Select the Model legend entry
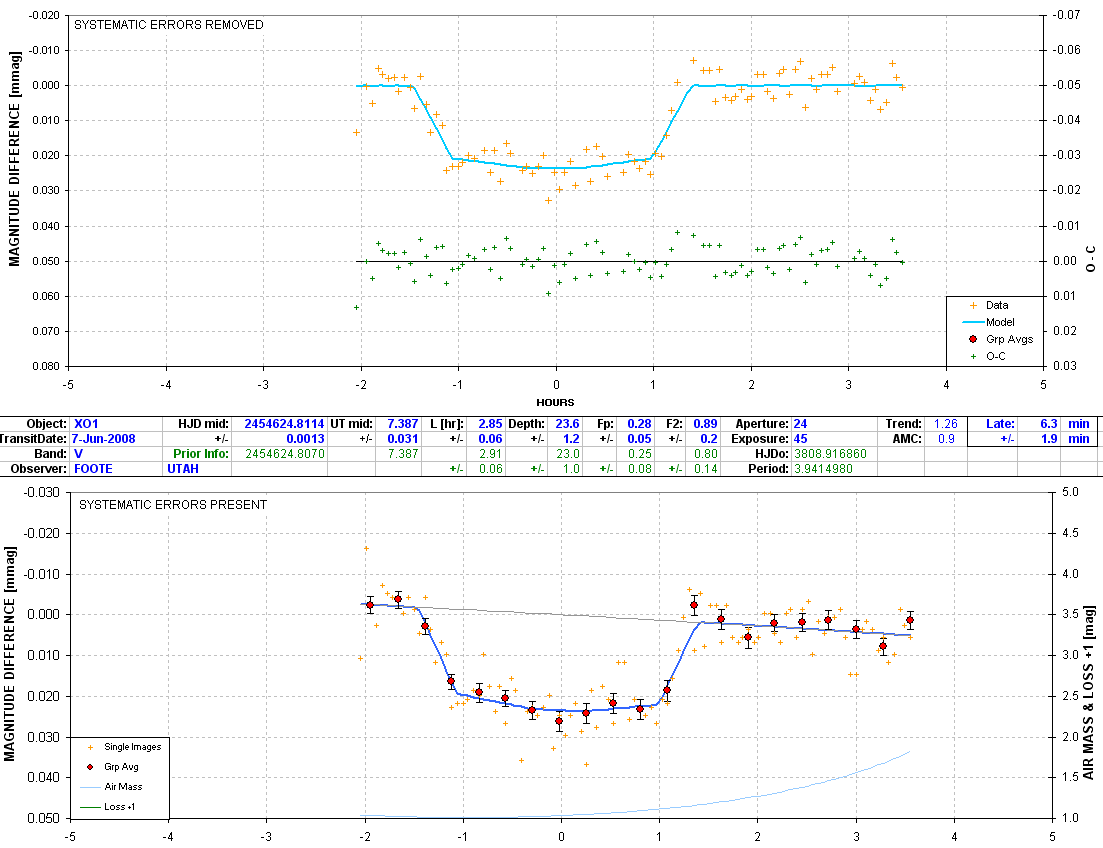The width and height of the screenshot is (1103, 848). pos(989,322)
